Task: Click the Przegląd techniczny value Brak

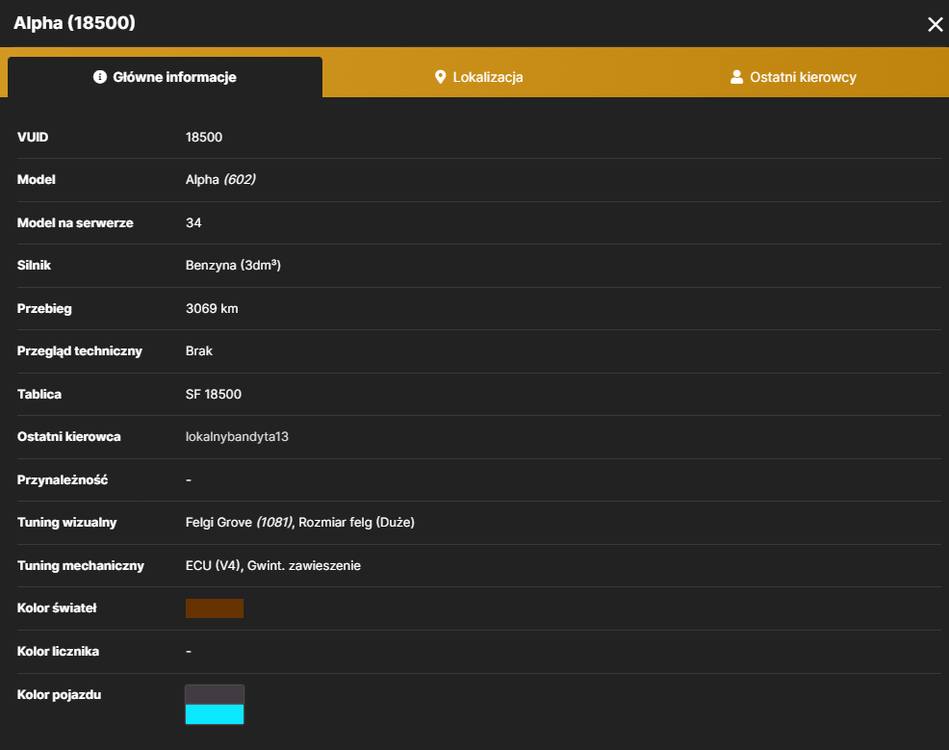Action: 199,351
